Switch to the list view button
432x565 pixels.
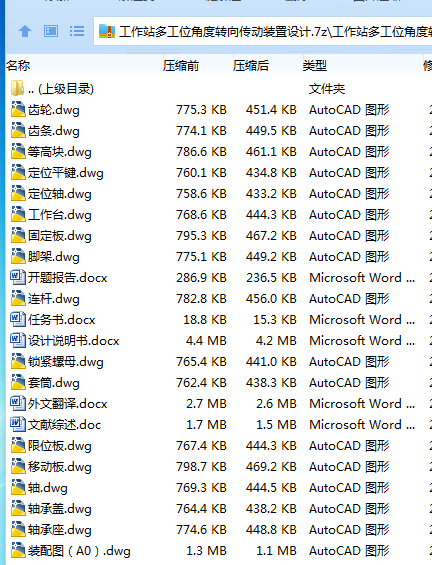pos(77,31)
